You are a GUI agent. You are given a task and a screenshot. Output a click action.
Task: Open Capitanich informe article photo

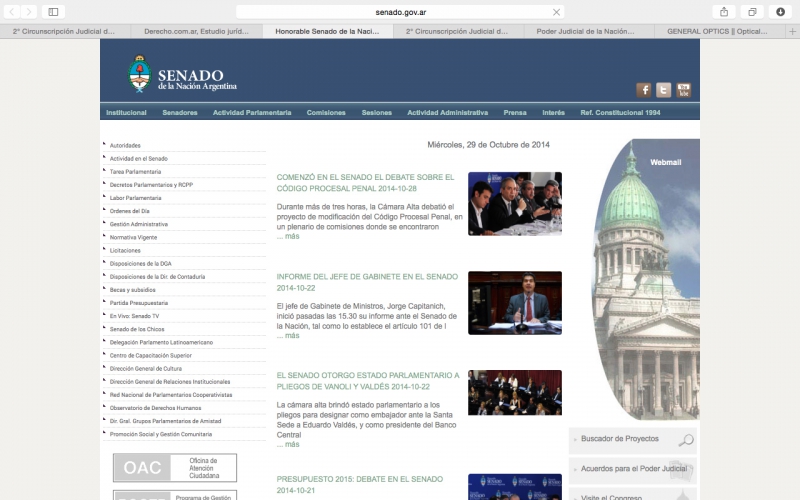pyautogui.click(x=515, y=303)
